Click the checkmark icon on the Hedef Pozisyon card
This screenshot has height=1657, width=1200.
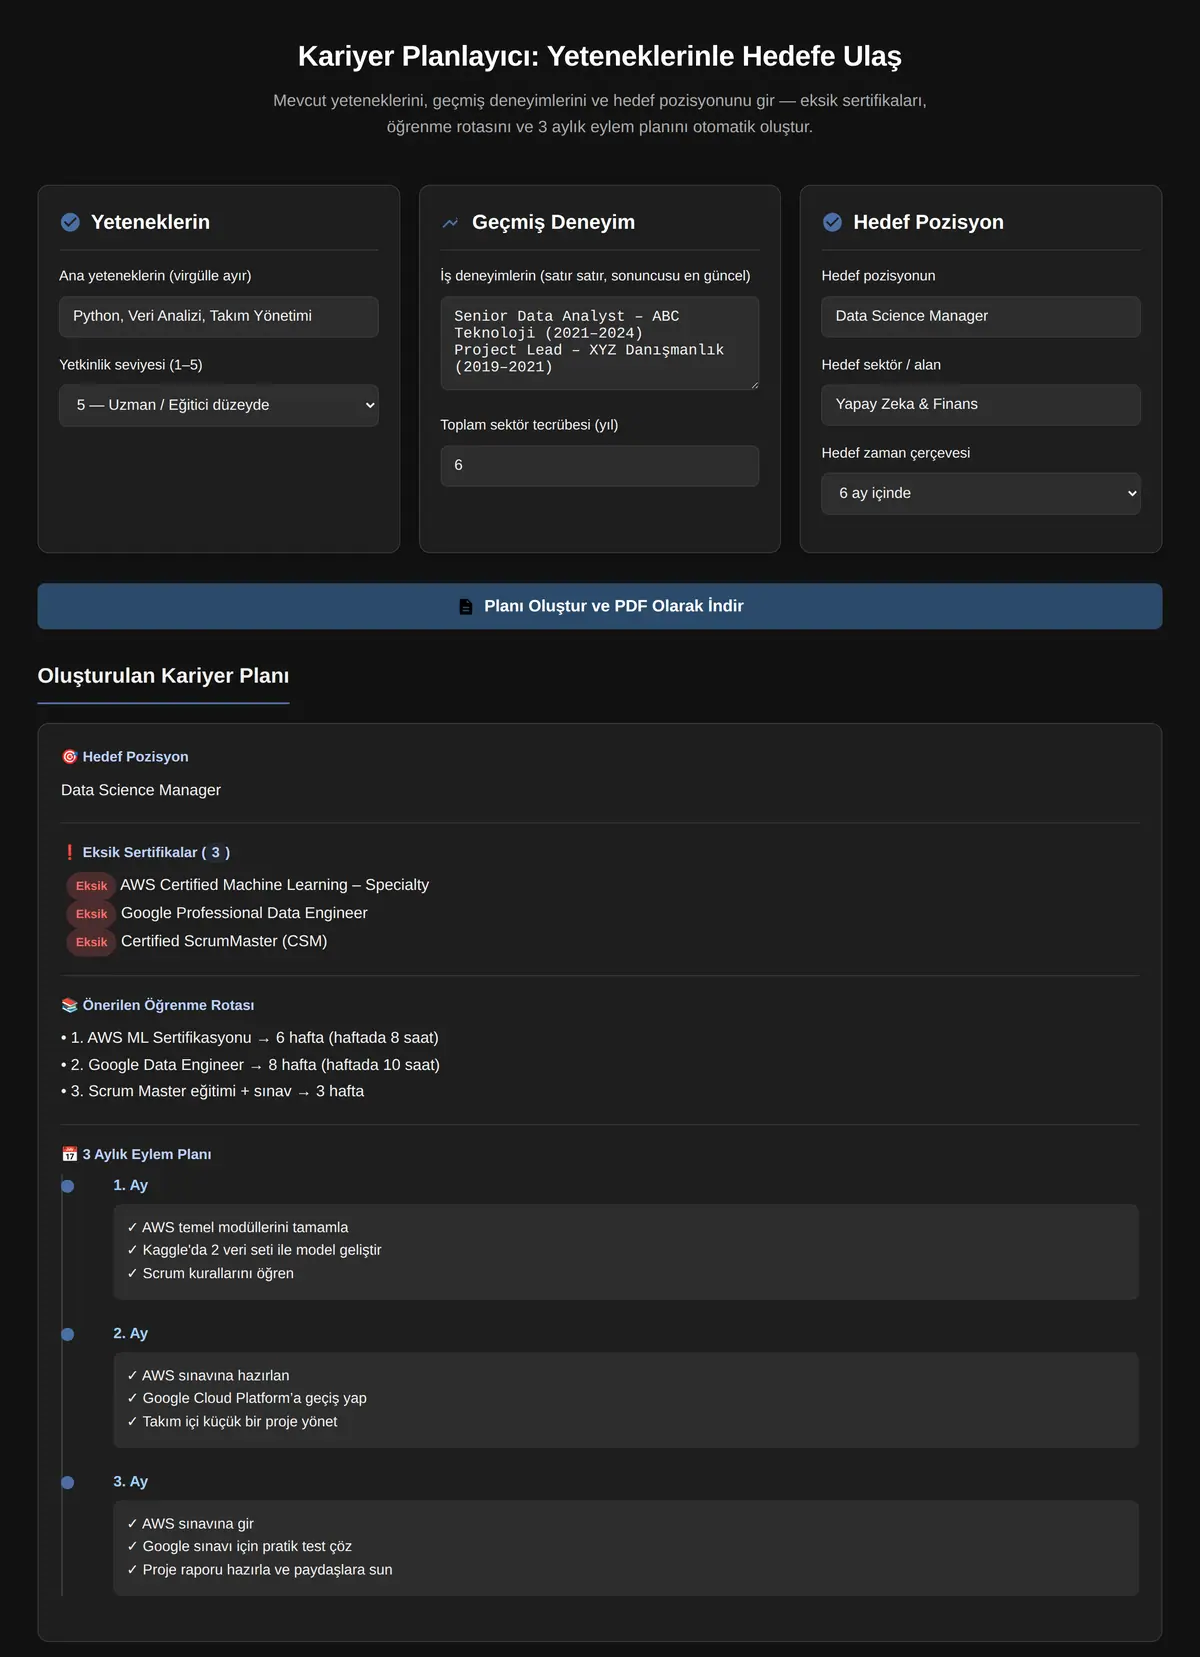pyautogui.click(x=832, y=222)
